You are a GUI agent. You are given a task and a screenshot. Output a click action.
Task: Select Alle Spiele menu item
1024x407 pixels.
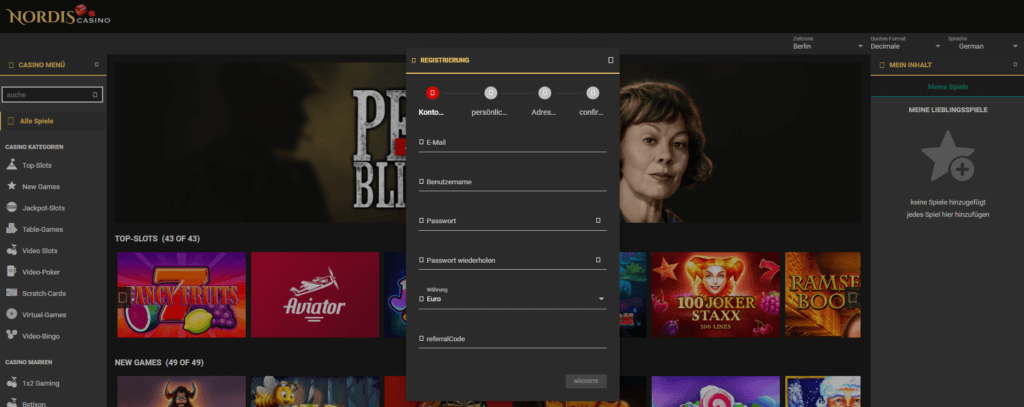pos(53,121)
